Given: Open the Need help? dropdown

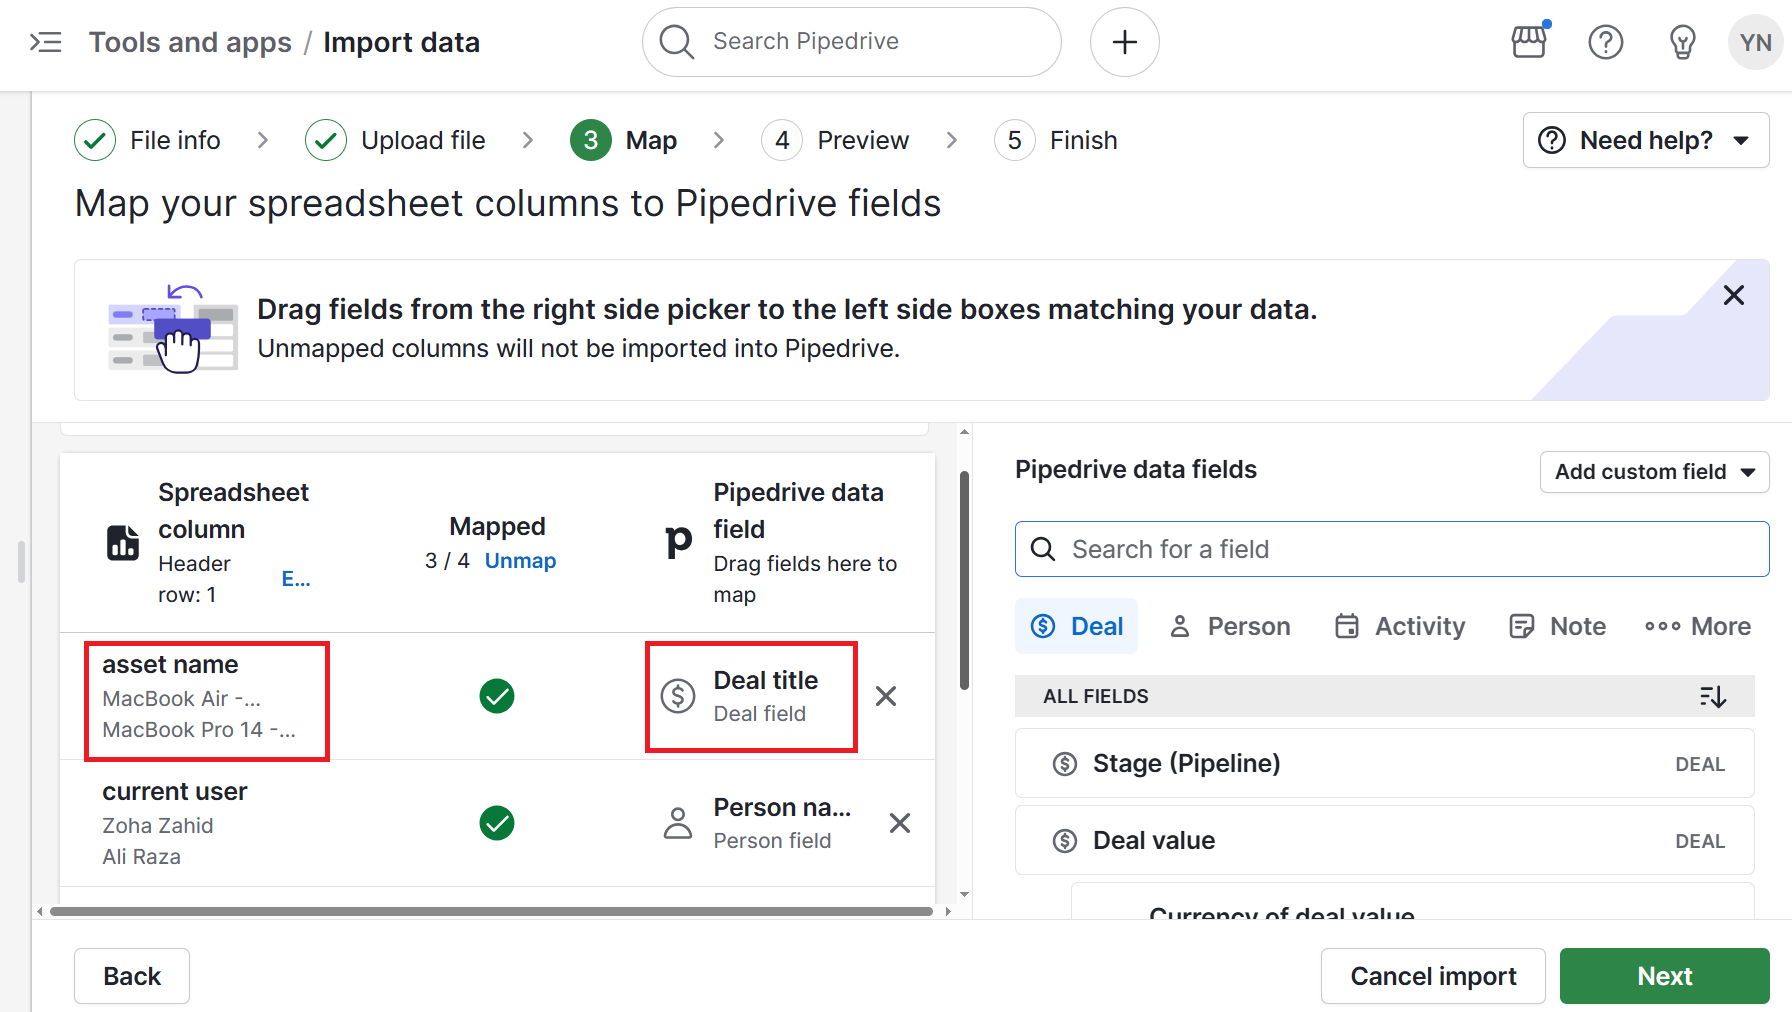Looking at the screenshot, I should 1644,140.
